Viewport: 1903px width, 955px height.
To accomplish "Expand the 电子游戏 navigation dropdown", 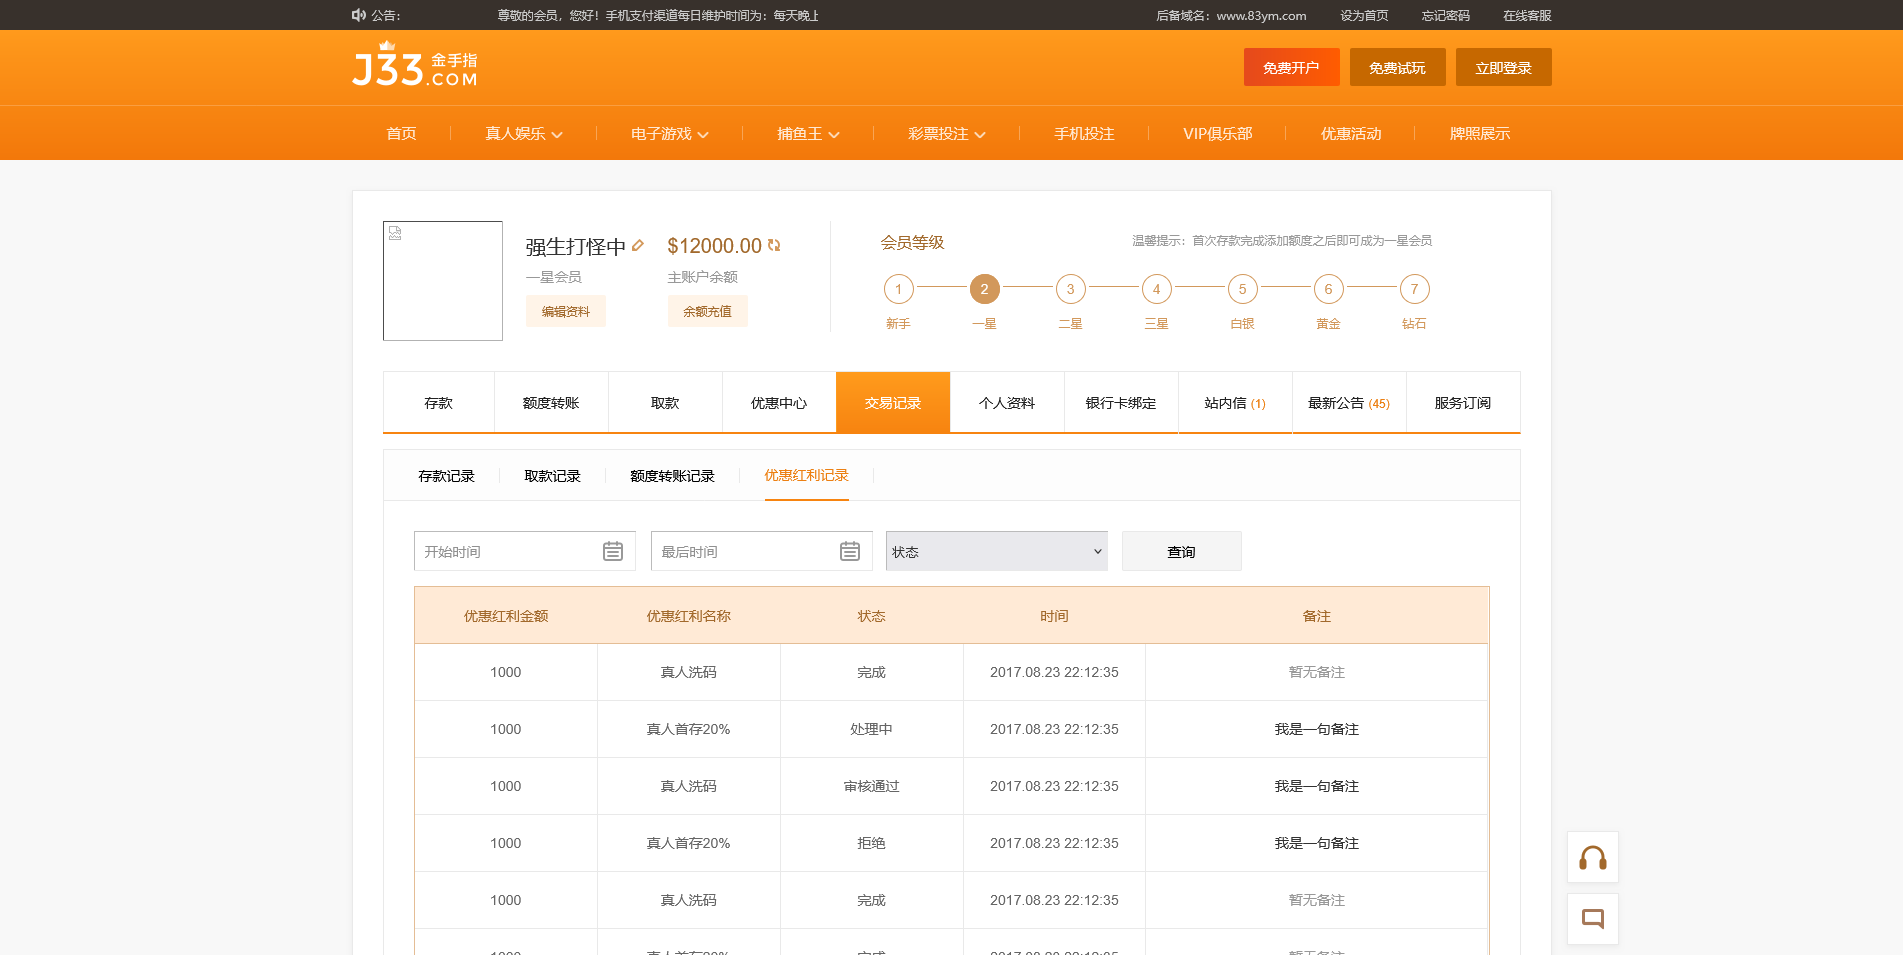I will [x=669, y=134].
